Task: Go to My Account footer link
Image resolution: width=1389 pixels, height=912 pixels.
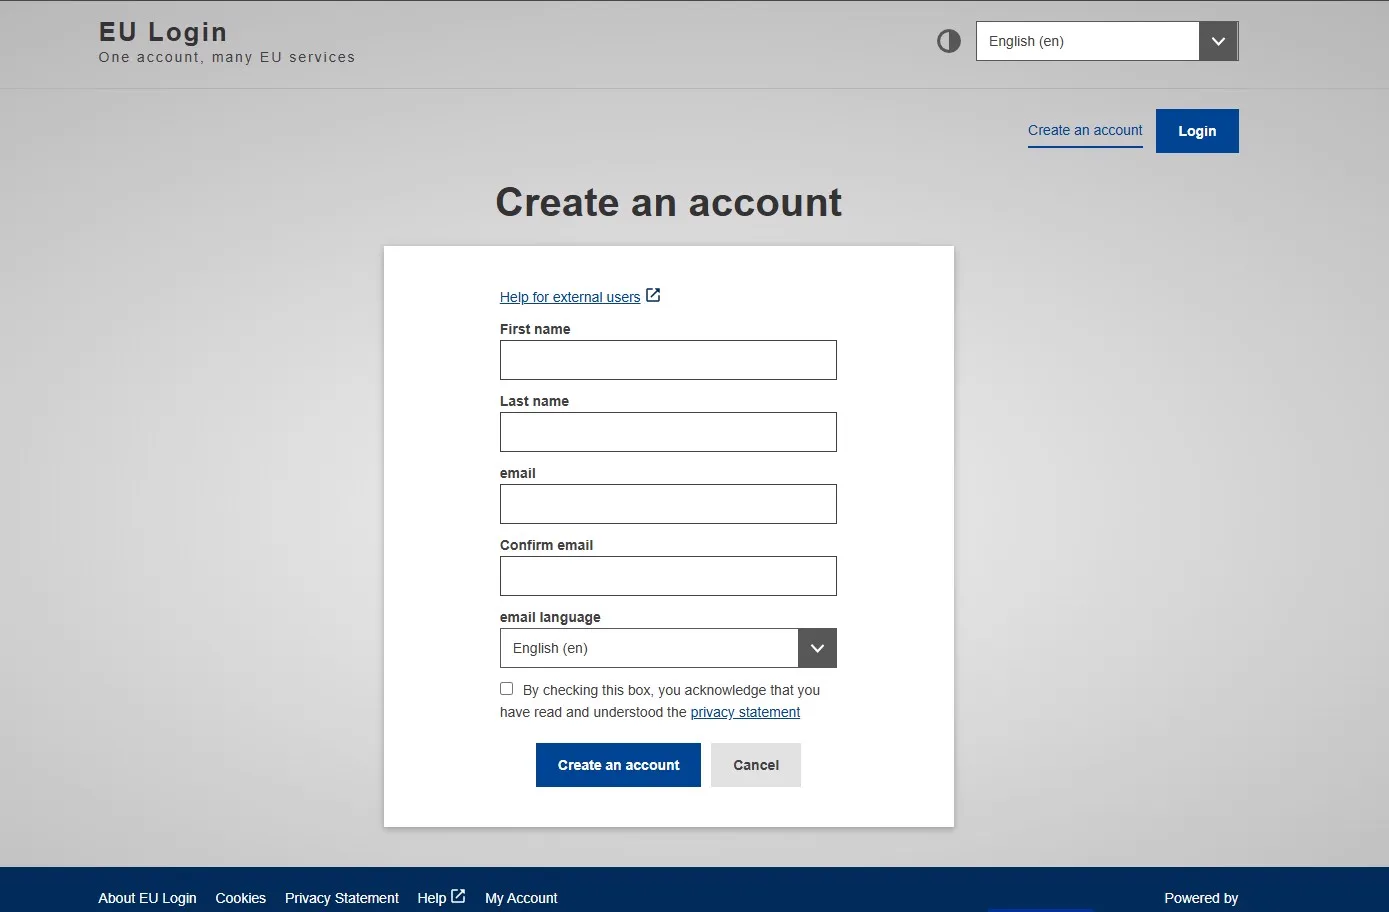Action: [521, 898]
